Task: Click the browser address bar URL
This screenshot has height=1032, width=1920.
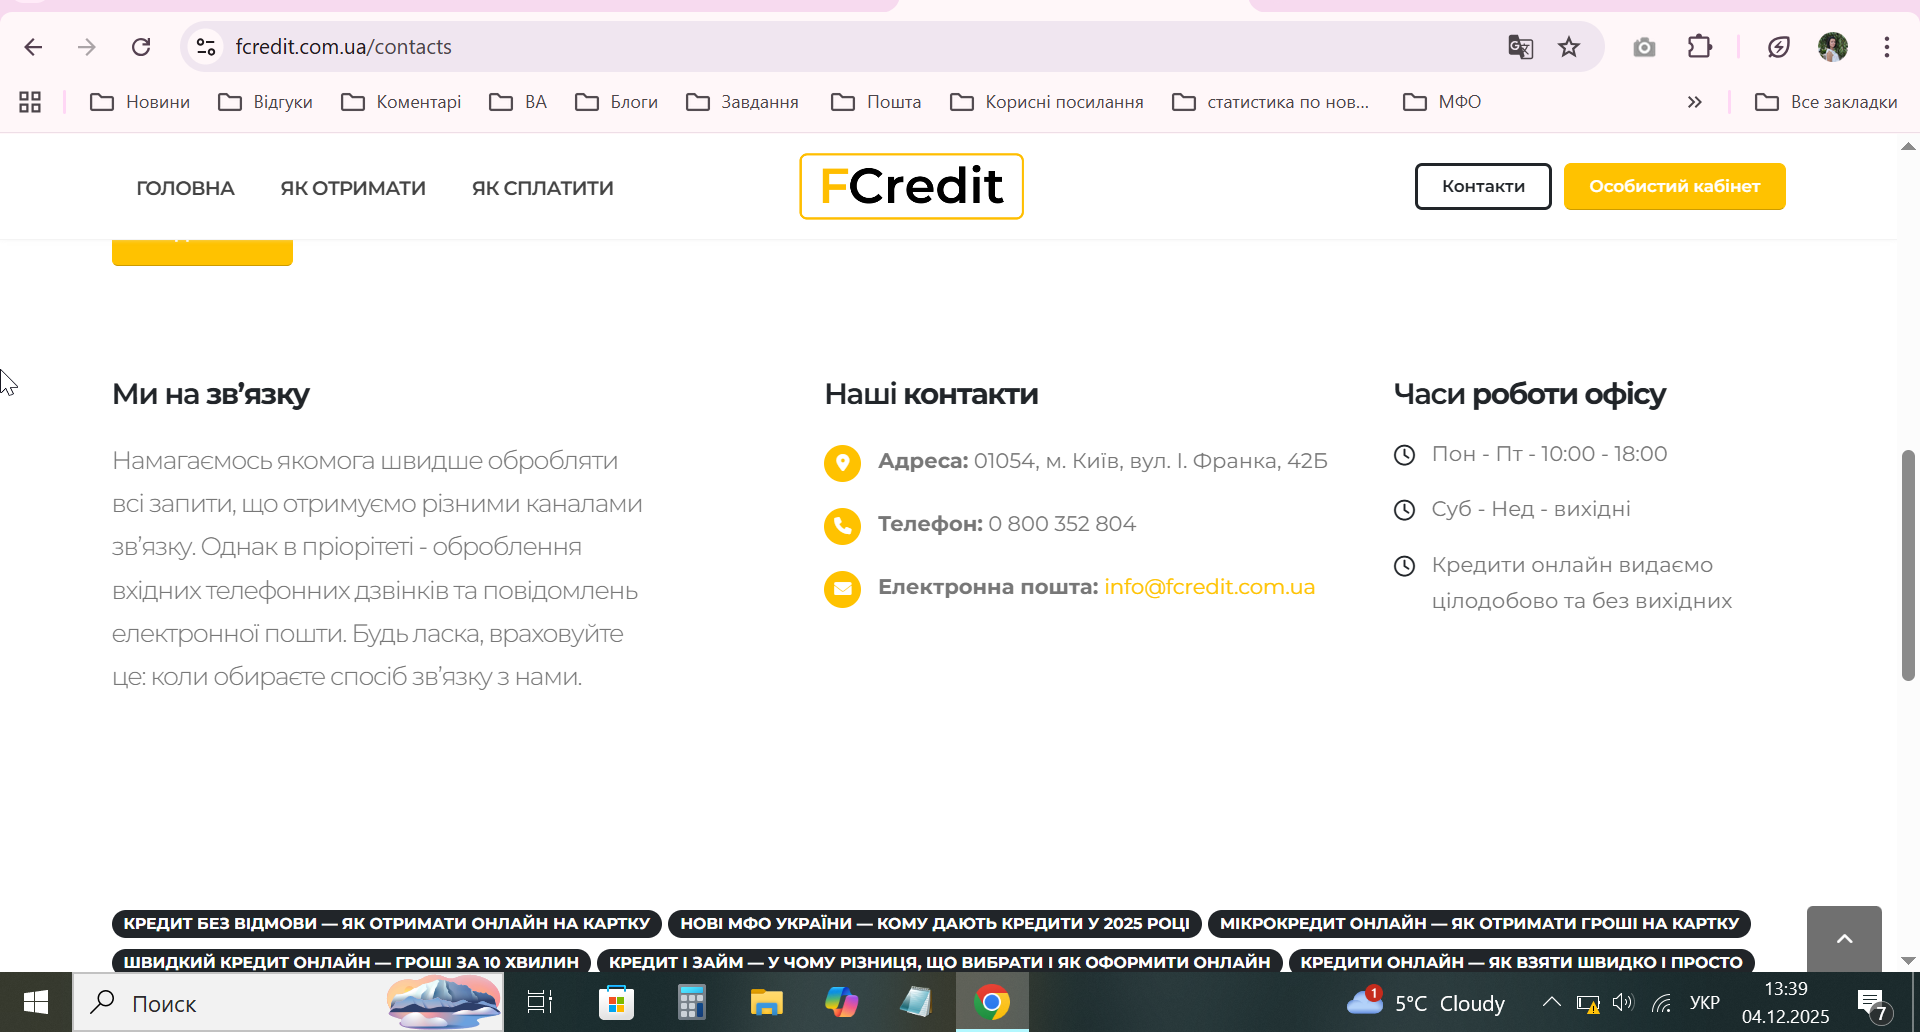Action: (344, 47)
